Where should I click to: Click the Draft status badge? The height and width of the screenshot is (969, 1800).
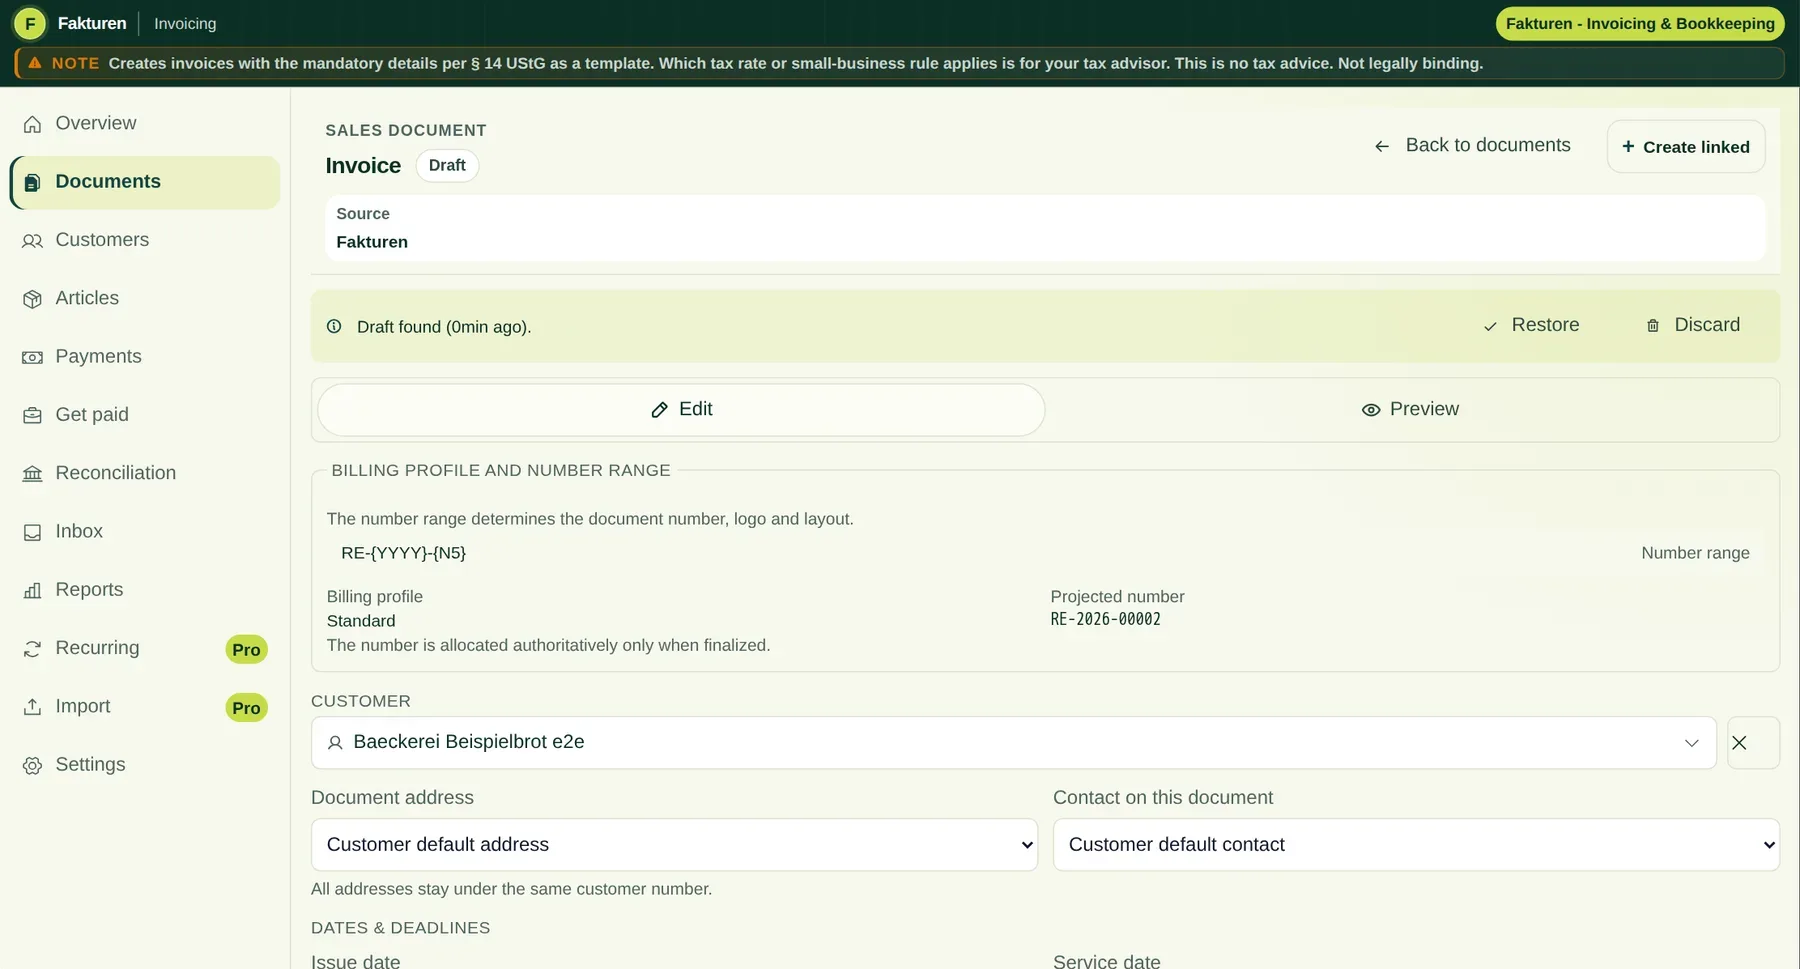click(x=447, y=165)
